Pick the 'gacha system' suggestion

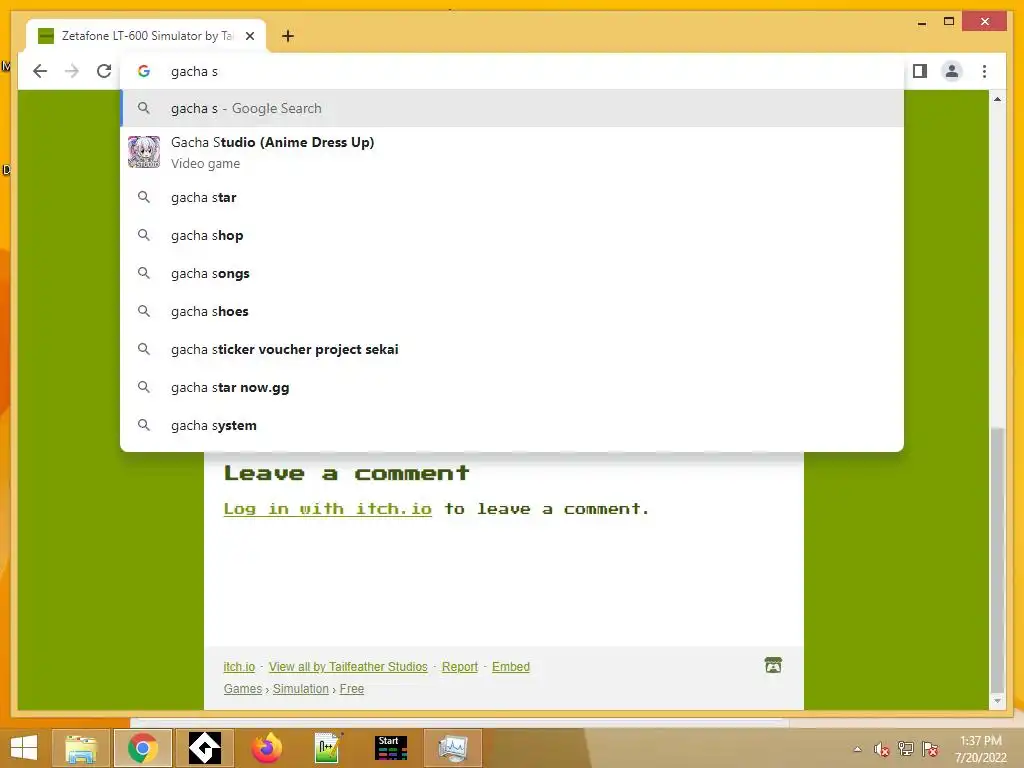pos(512,425)
